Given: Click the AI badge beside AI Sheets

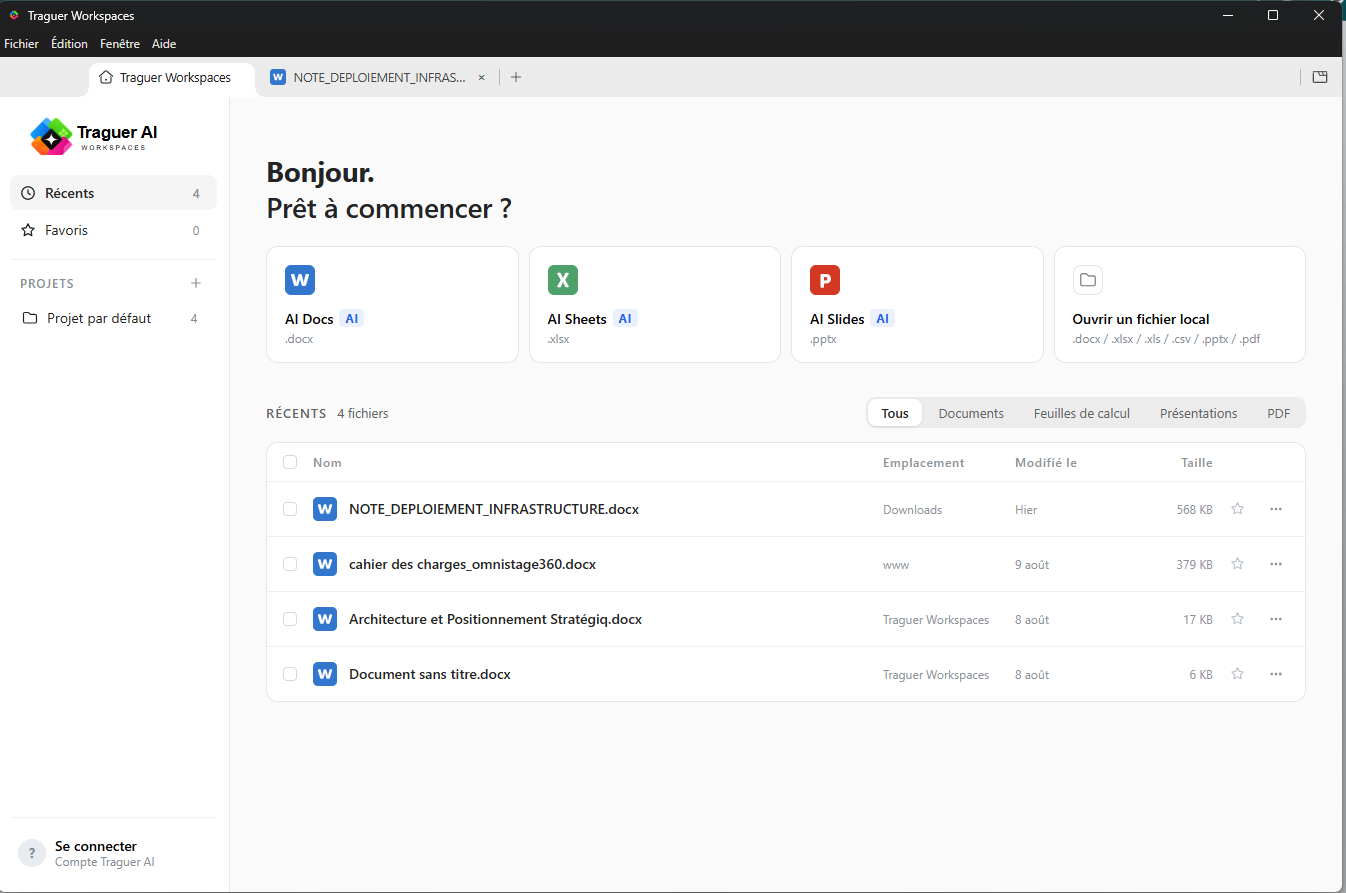Looking at the screenshot, I should tap(625, 319).
